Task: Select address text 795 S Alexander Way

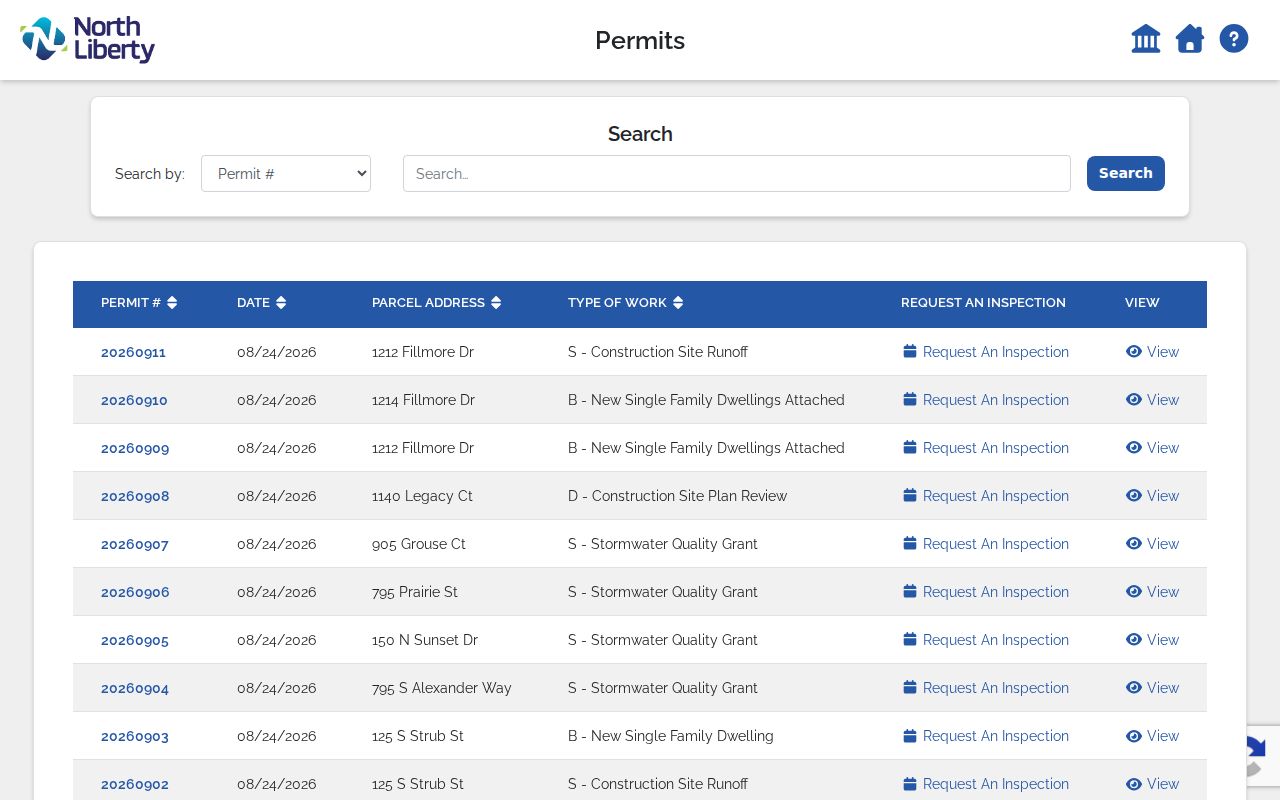Action: [x=441, y=688]
